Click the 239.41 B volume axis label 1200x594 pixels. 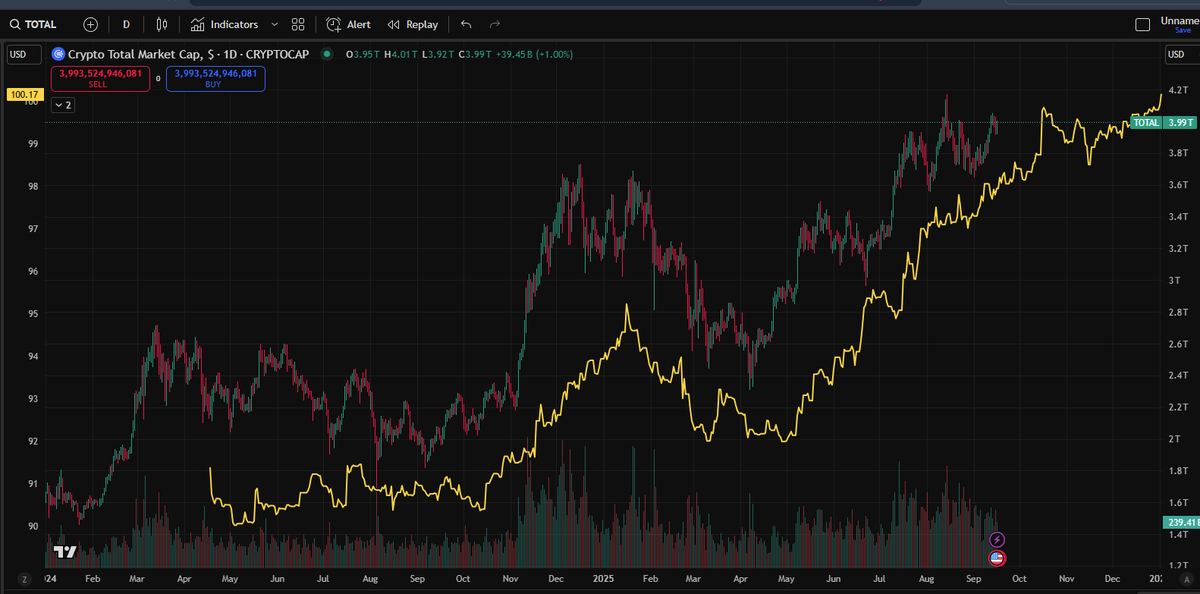click(x=1182, y=522)
